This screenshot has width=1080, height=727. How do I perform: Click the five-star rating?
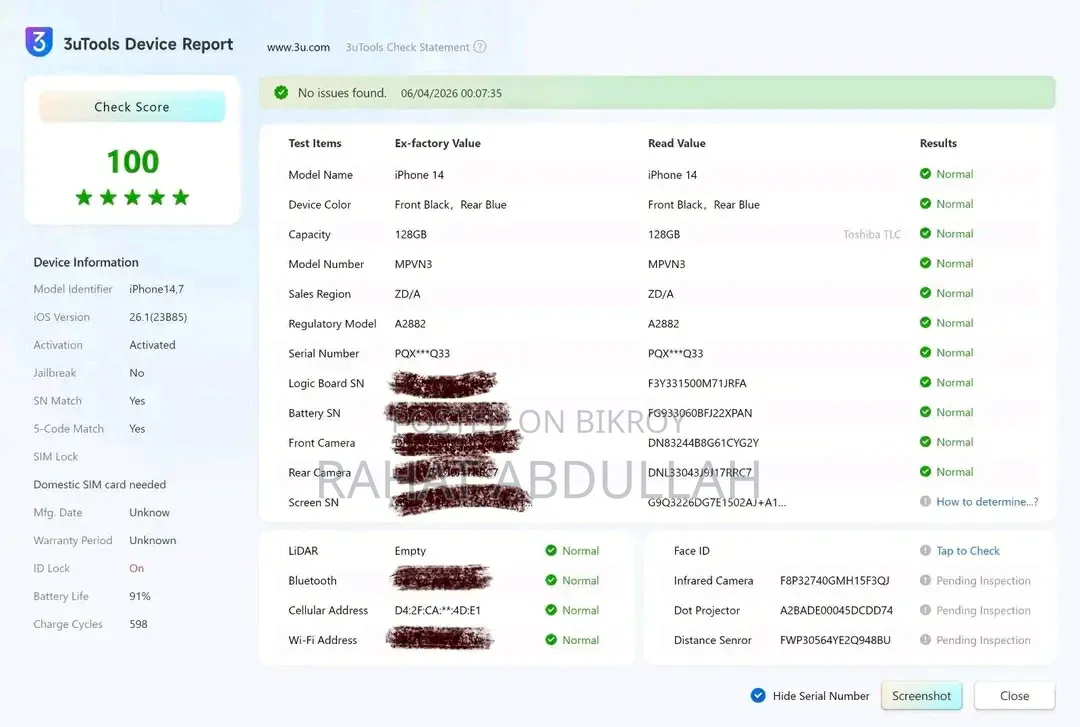pyautogui.click(x=132, y=198)
